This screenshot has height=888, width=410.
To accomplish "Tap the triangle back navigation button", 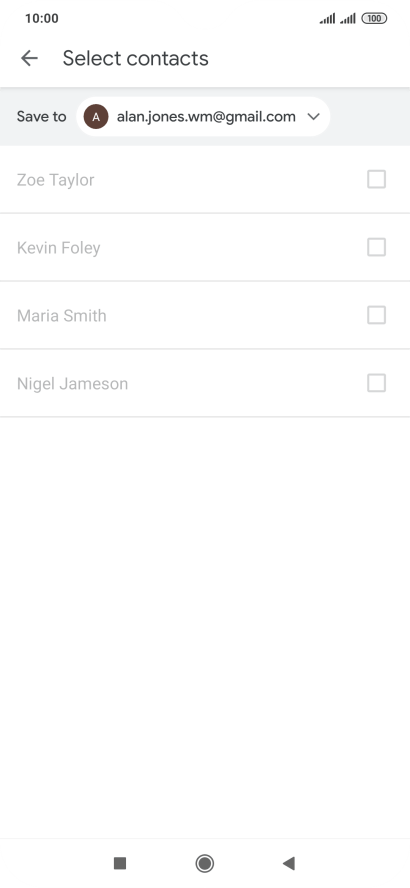I will 289,863.
